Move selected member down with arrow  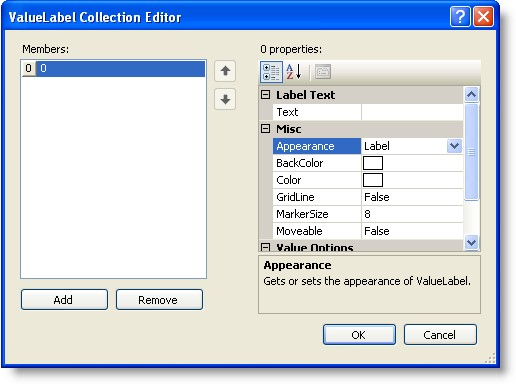[225, 99]
